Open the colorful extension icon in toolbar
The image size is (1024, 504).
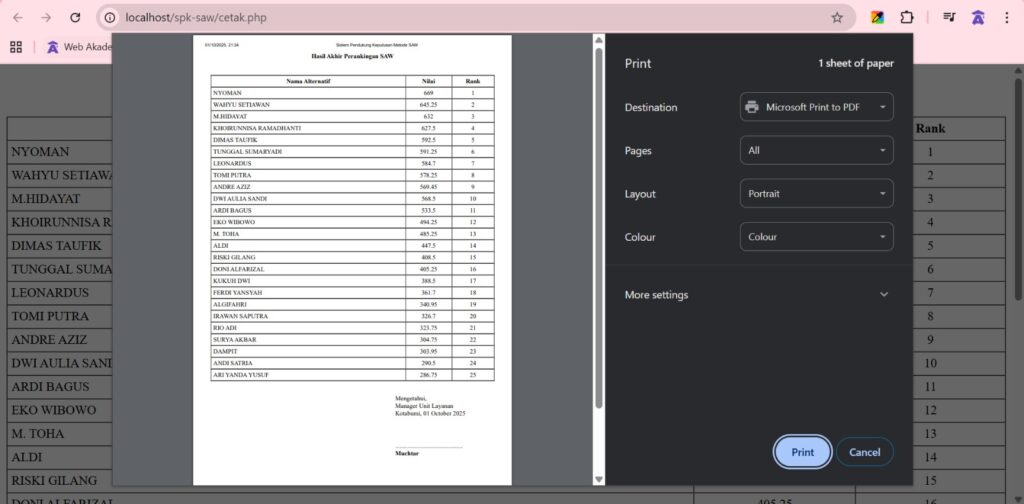click(x=877, y=17)
